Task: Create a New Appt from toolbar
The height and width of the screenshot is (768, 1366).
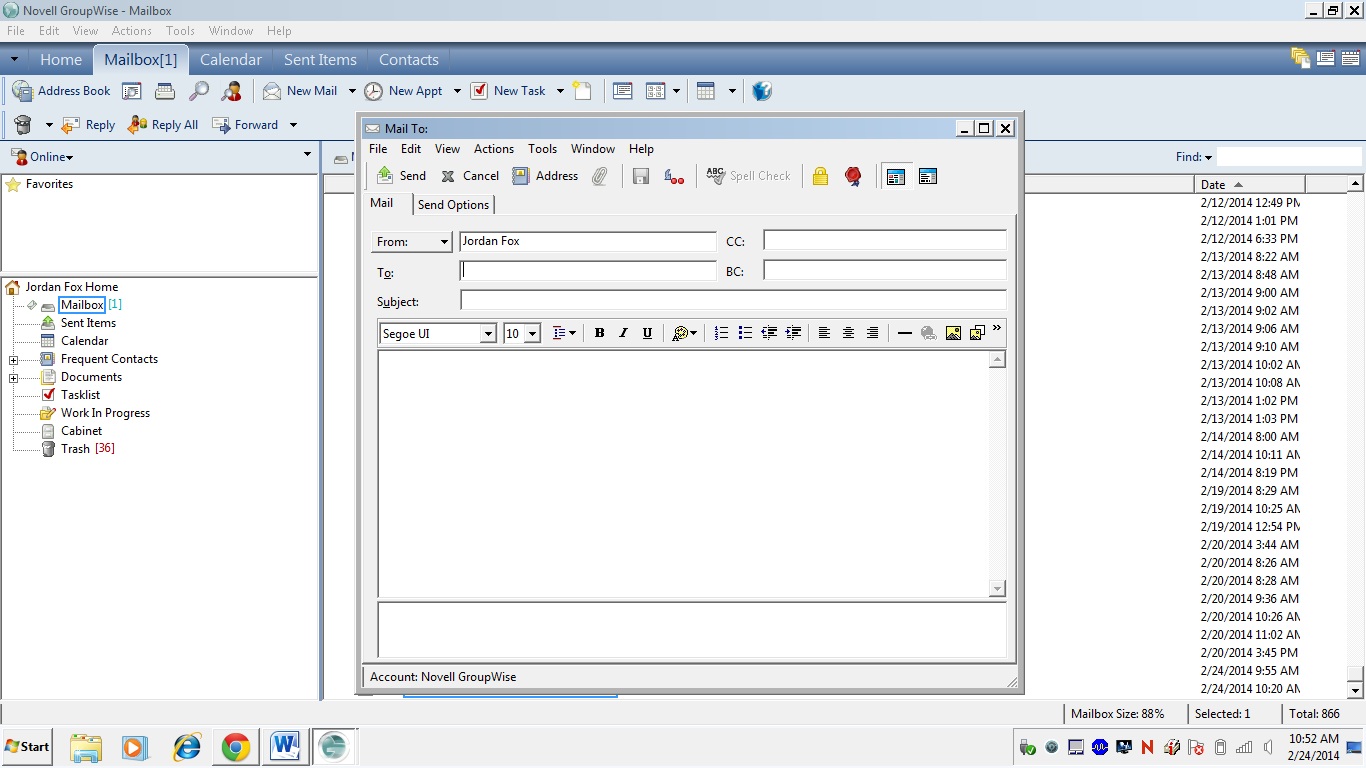Action: click(x=403, y=91)
